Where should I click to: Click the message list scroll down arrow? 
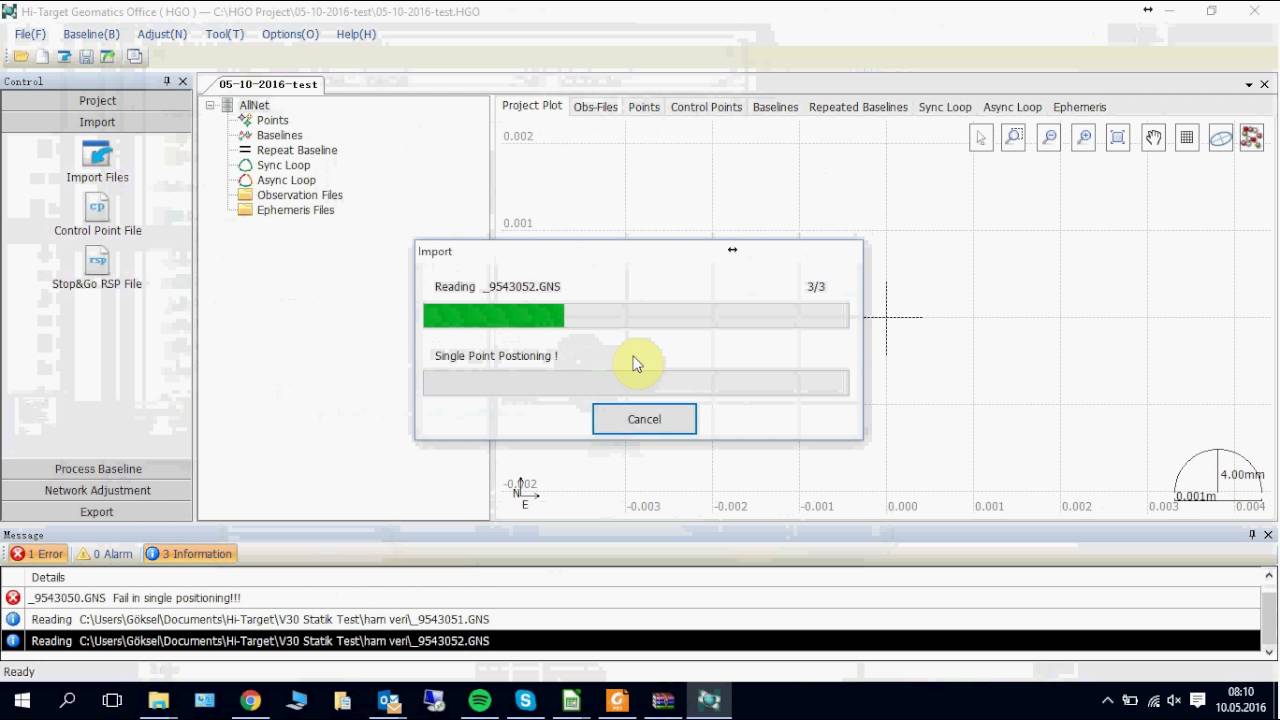(x=1270, y=651)
